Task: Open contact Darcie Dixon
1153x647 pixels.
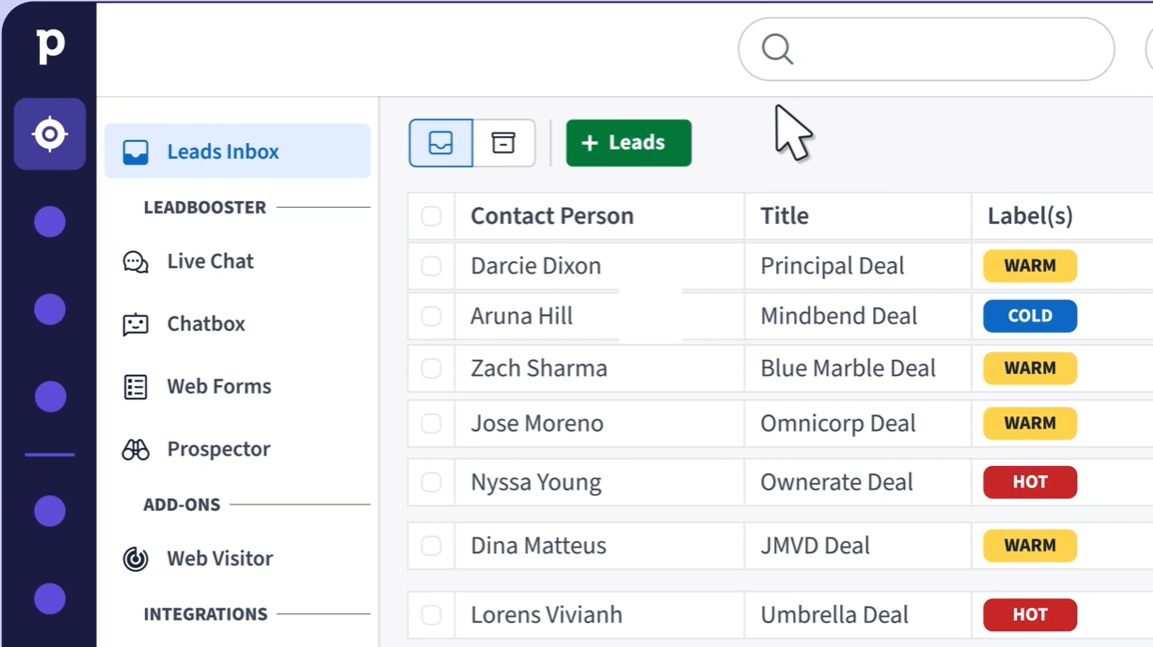Action: pyautogui.click(x=536, y=265)
